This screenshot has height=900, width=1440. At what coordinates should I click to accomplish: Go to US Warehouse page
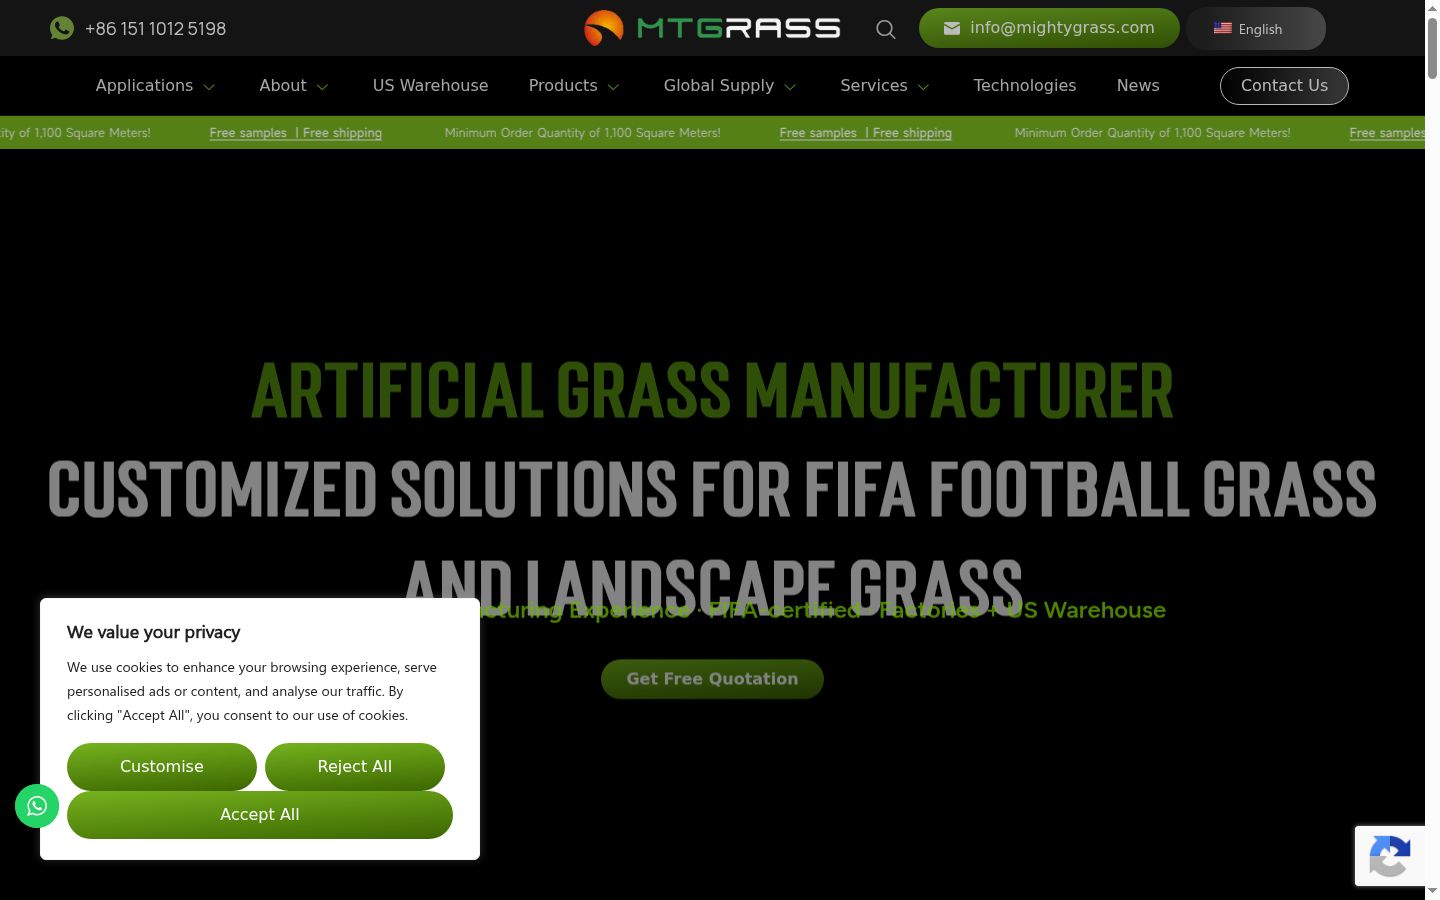(x=431, y=86)
